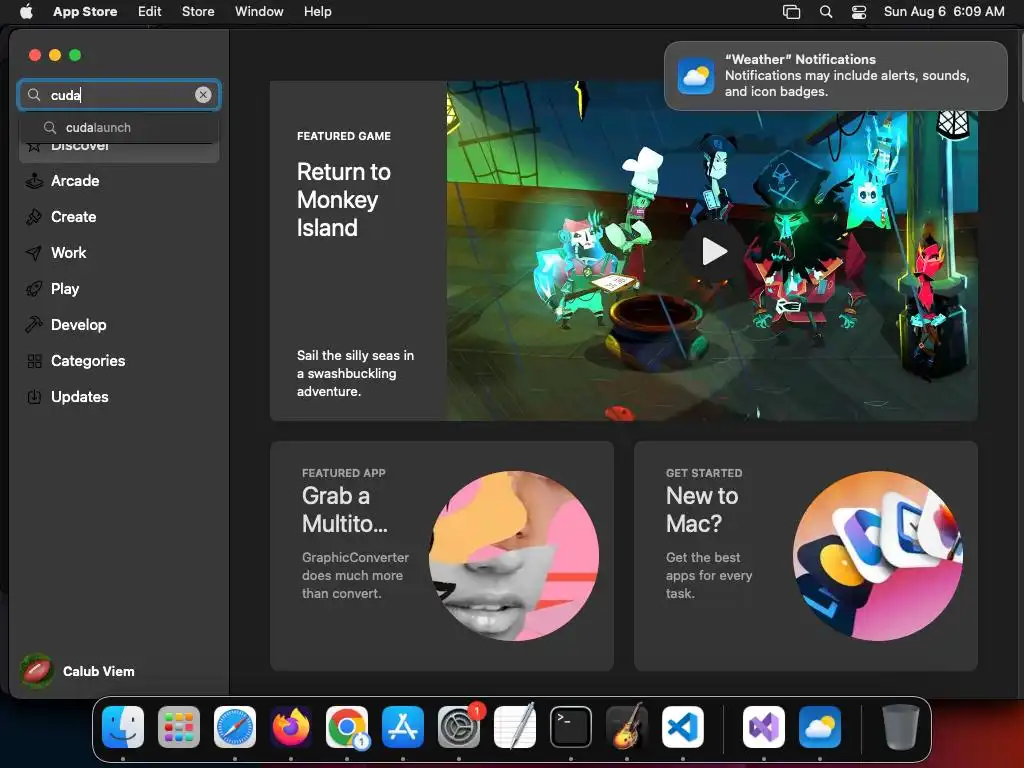Click the GraphicConverter collage face artwork
Viewport: 1024px width, 768px height.
[514, 556]
